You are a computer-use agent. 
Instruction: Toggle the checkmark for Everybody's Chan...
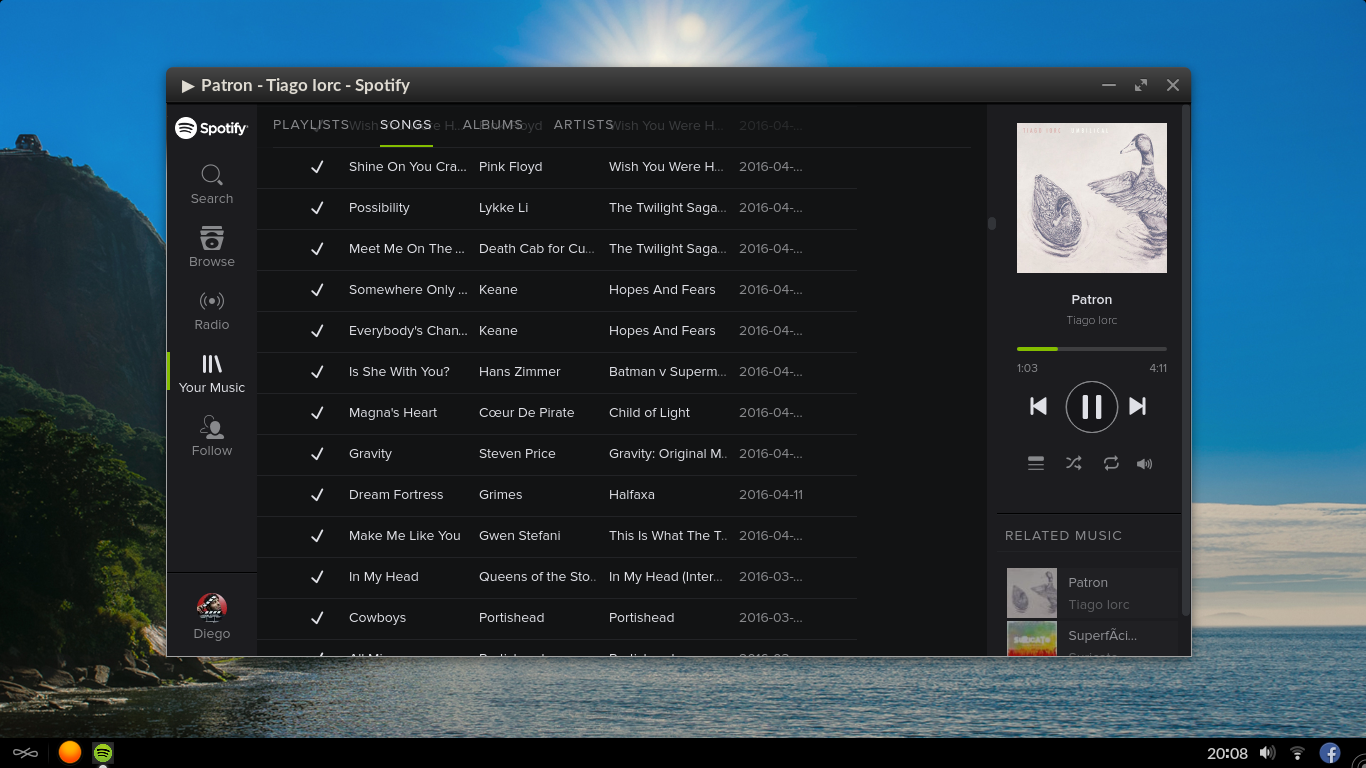(x=317, y=331)
